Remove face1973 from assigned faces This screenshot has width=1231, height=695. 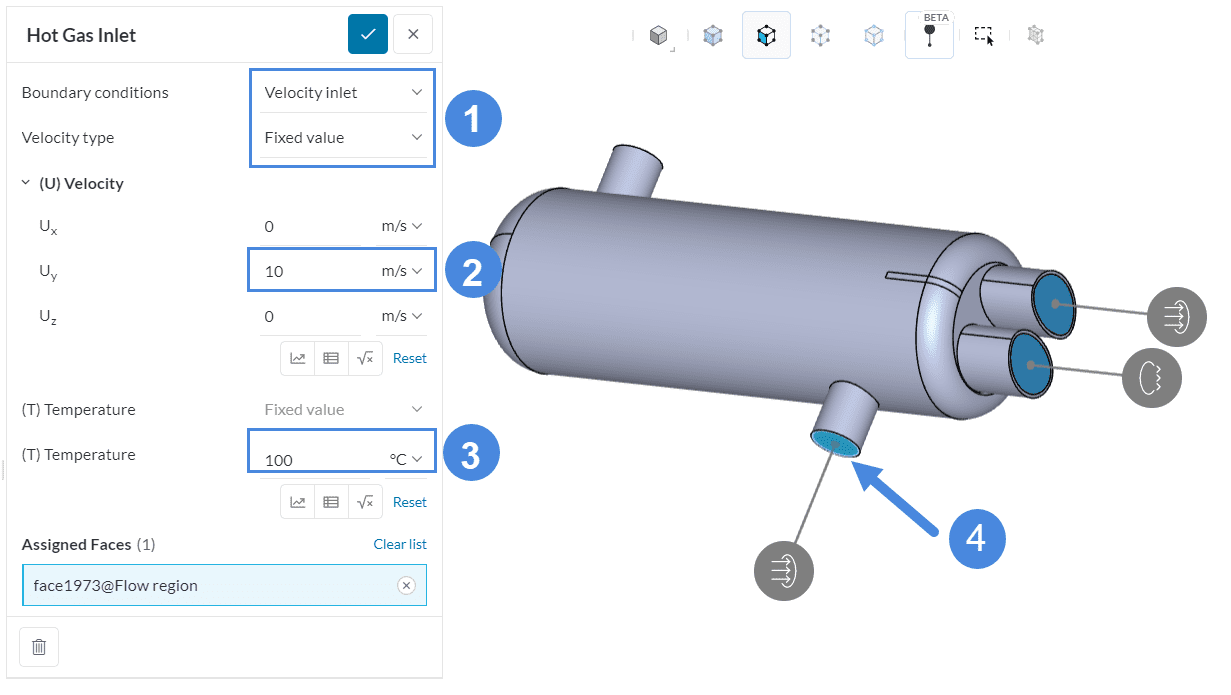coord(406,586)
